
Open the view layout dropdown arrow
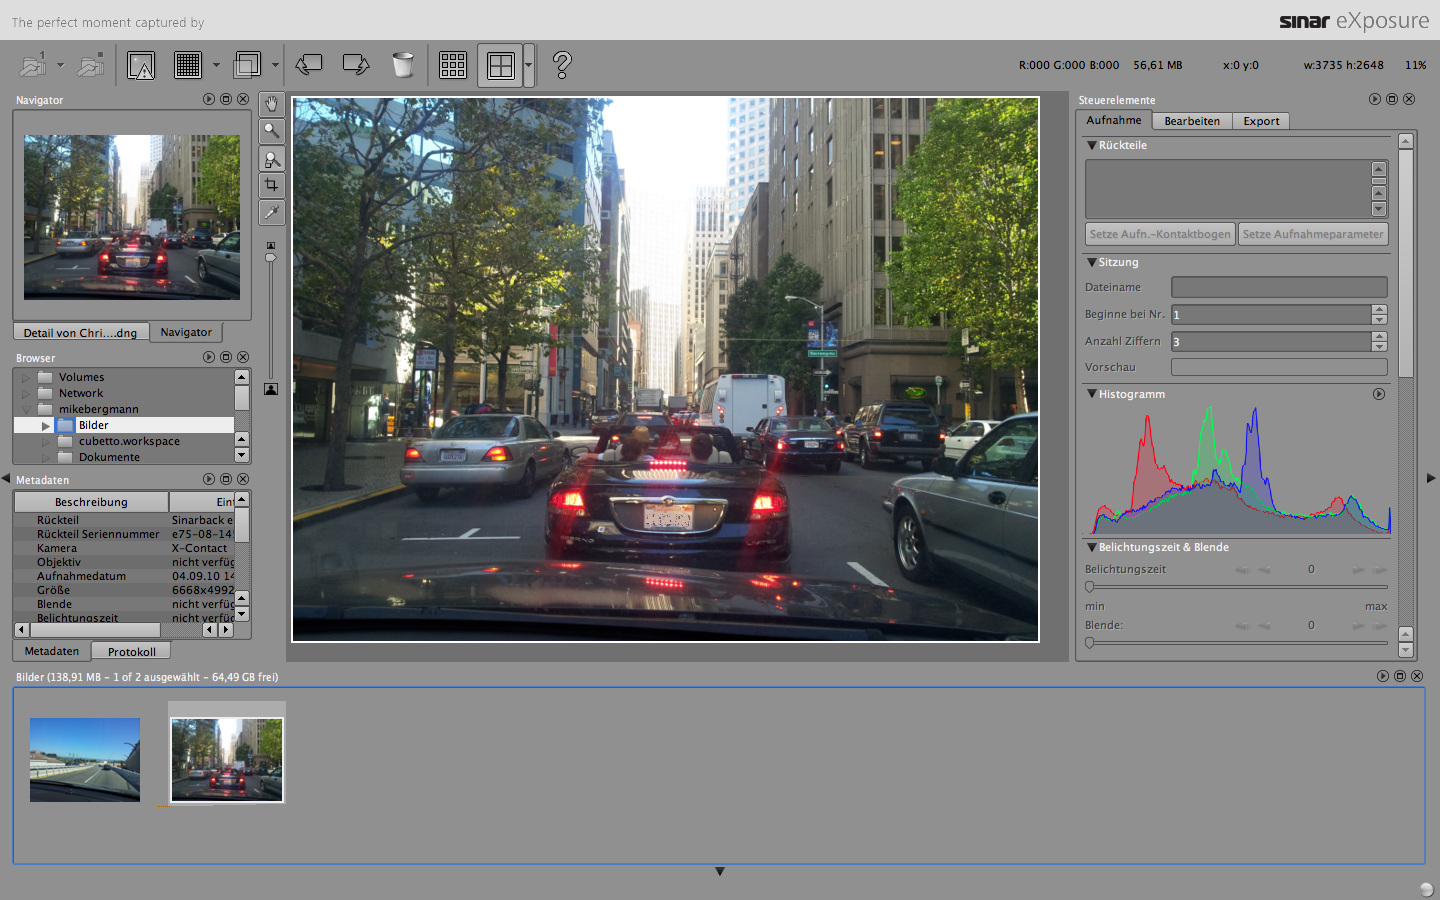(528, 66)
